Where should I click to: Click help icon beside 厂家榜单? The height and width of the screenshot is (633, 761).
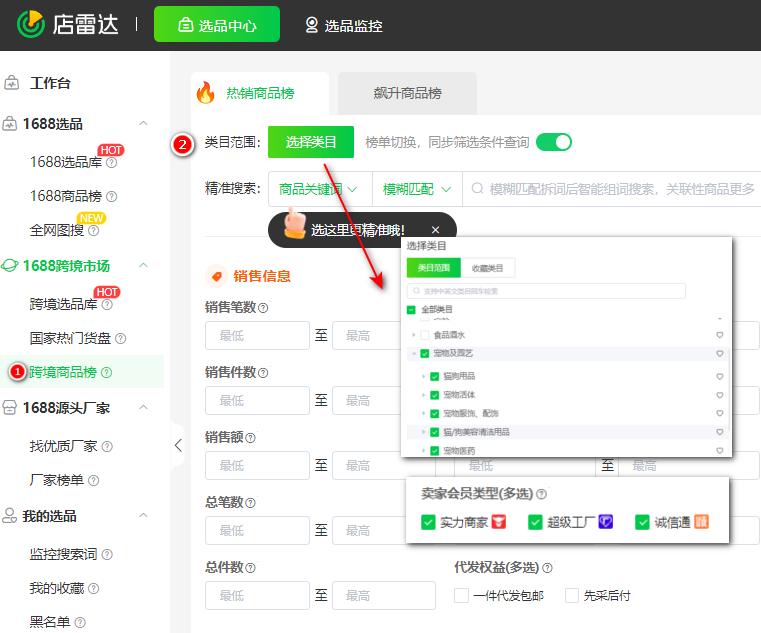tap(94, 480)
